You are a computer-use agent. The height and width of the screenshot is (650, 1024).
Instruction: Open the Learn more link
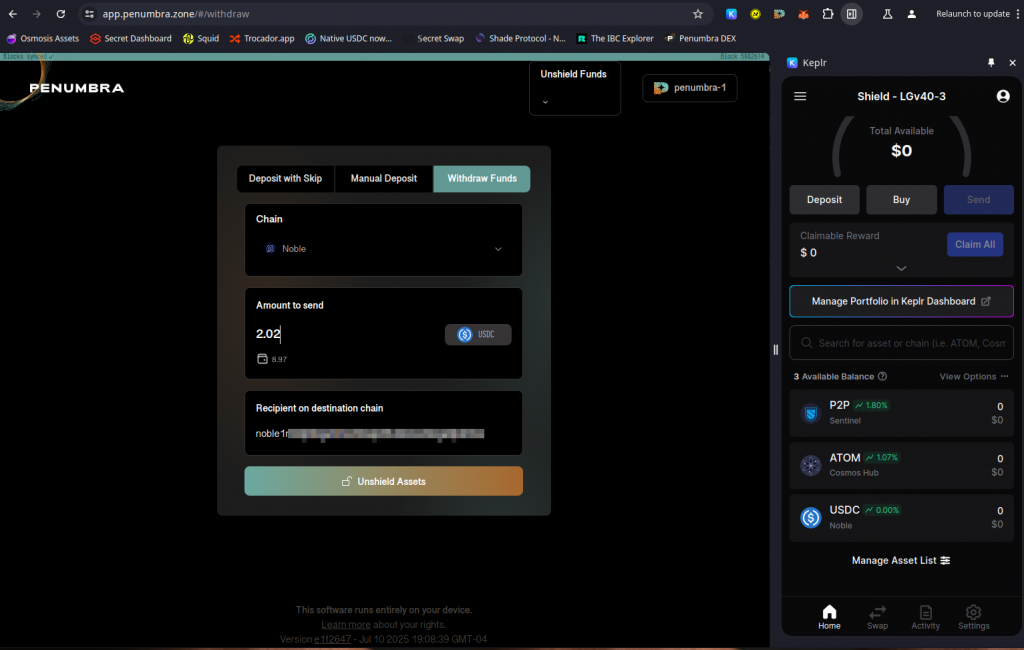345,625
